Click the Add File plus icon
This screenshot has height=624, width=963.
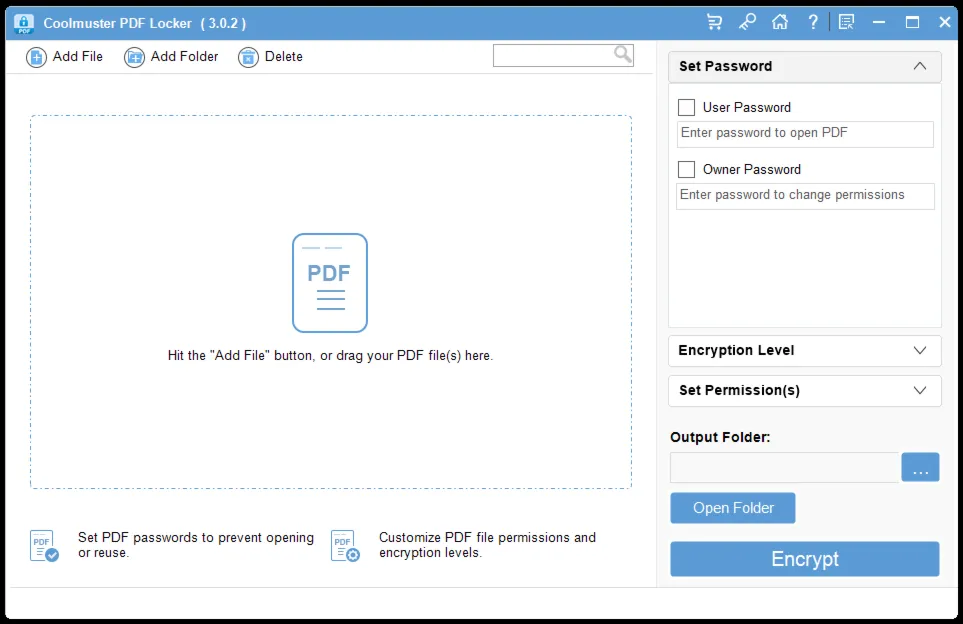[36, 57]
